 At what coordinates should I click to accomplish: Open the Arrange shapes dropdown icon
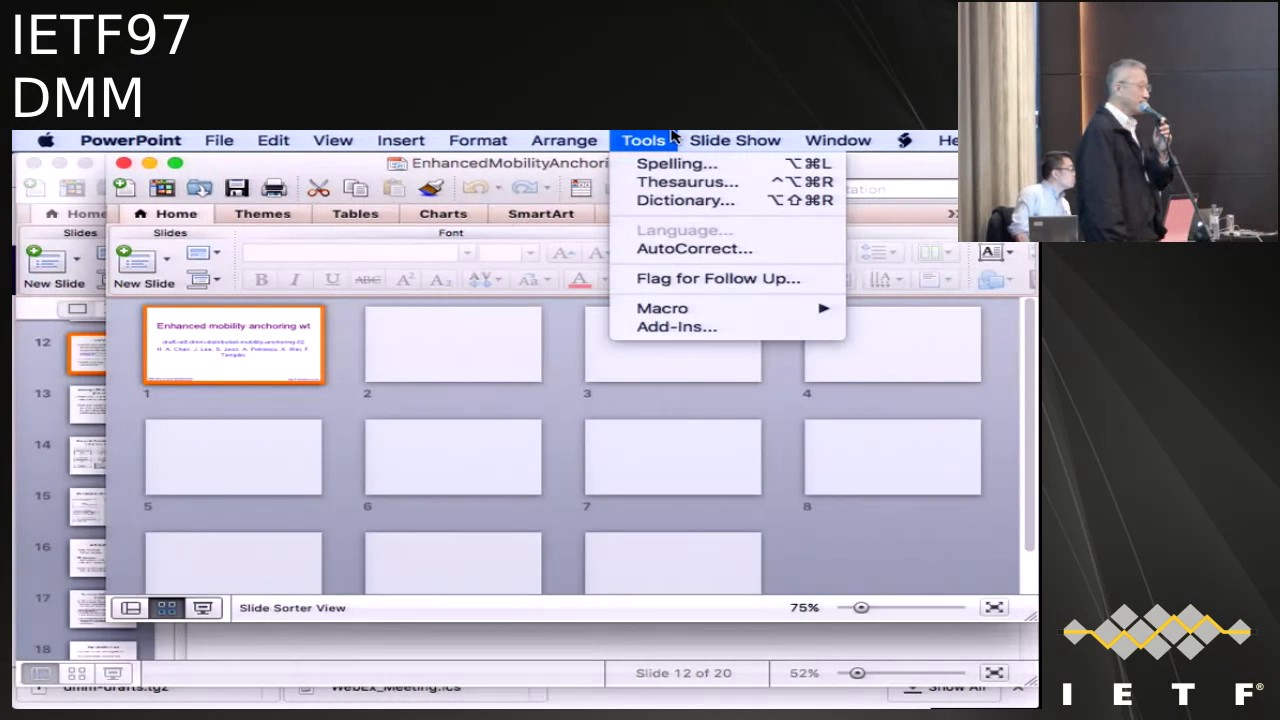[x=996, y=281]
